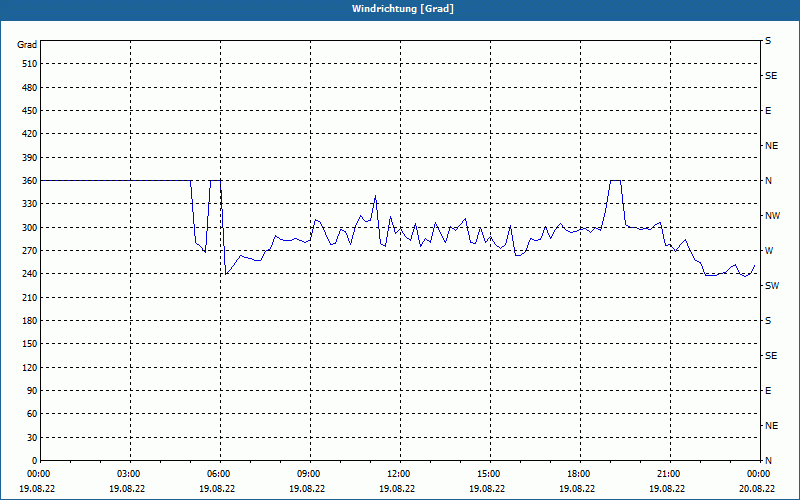Image resolution: width=800 pixels, height=500 pixels.
Task: Click the 30 axis value
Action: point(32,438)
